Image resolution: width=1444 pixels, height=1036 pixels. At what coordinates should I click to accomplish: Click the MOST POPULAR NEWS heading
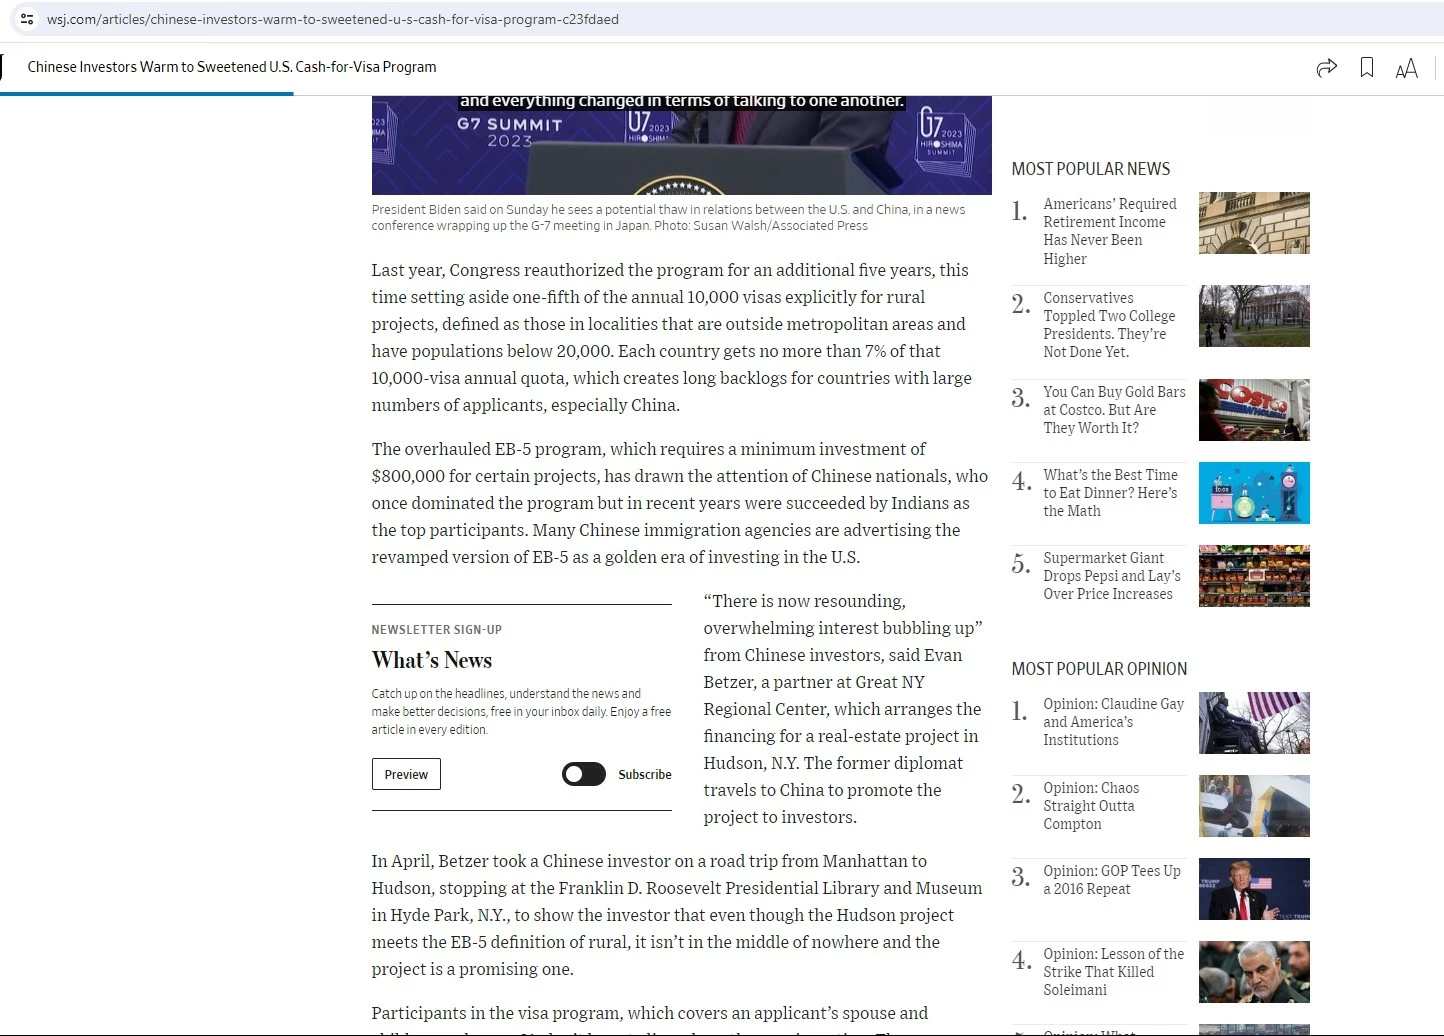[x=1091, y=169]
